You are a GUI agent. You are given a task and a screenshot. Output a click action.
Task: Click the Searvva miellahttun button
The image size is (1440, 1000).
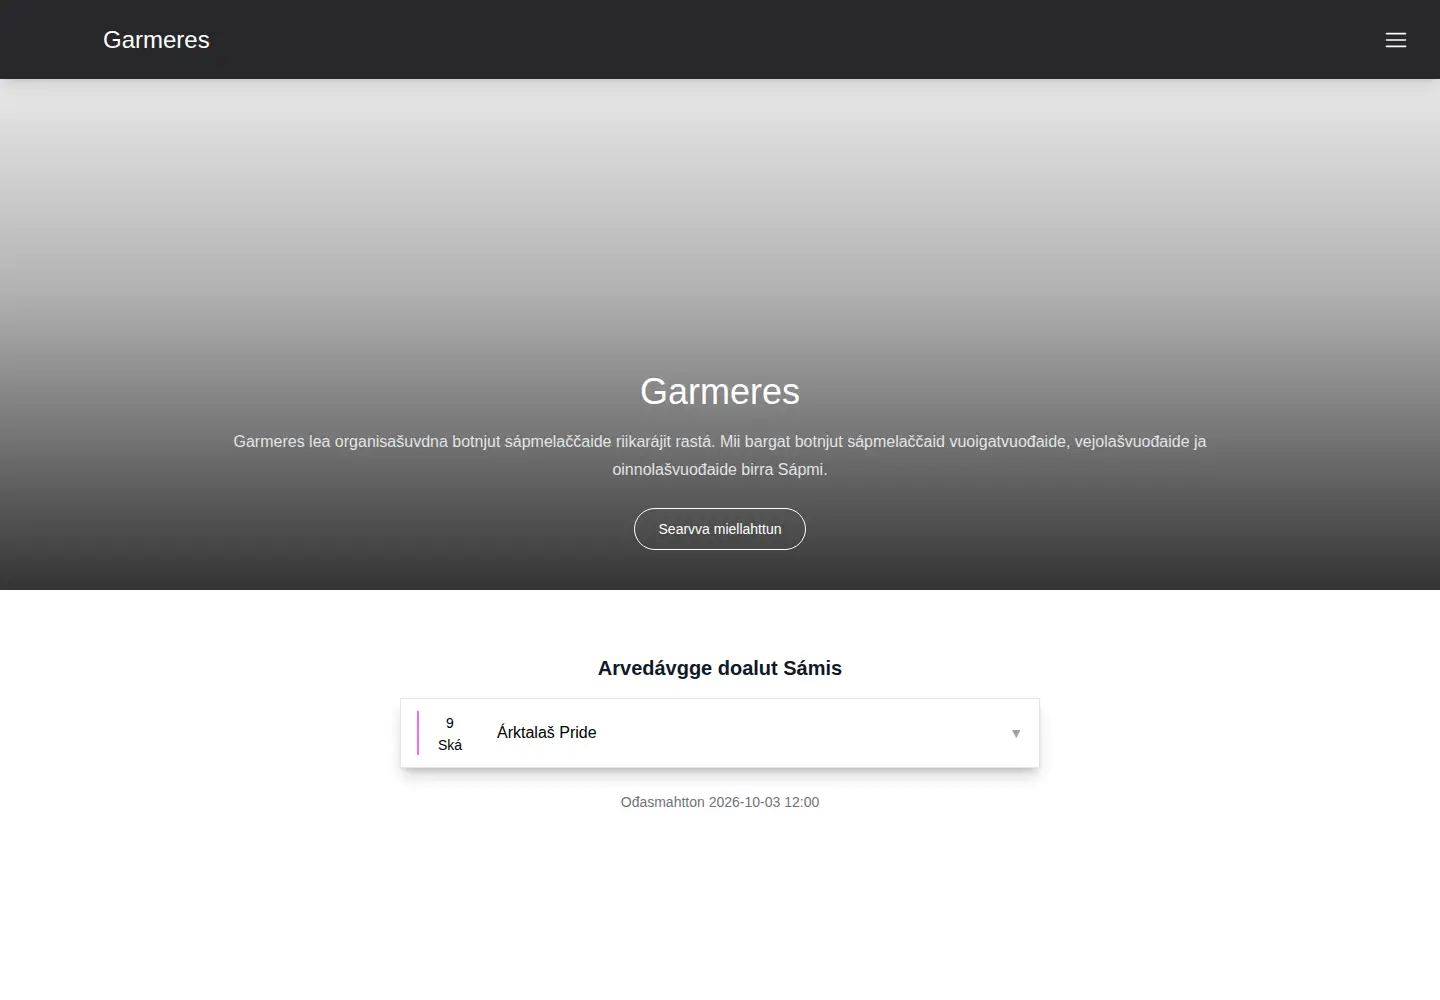pos(720,529)
